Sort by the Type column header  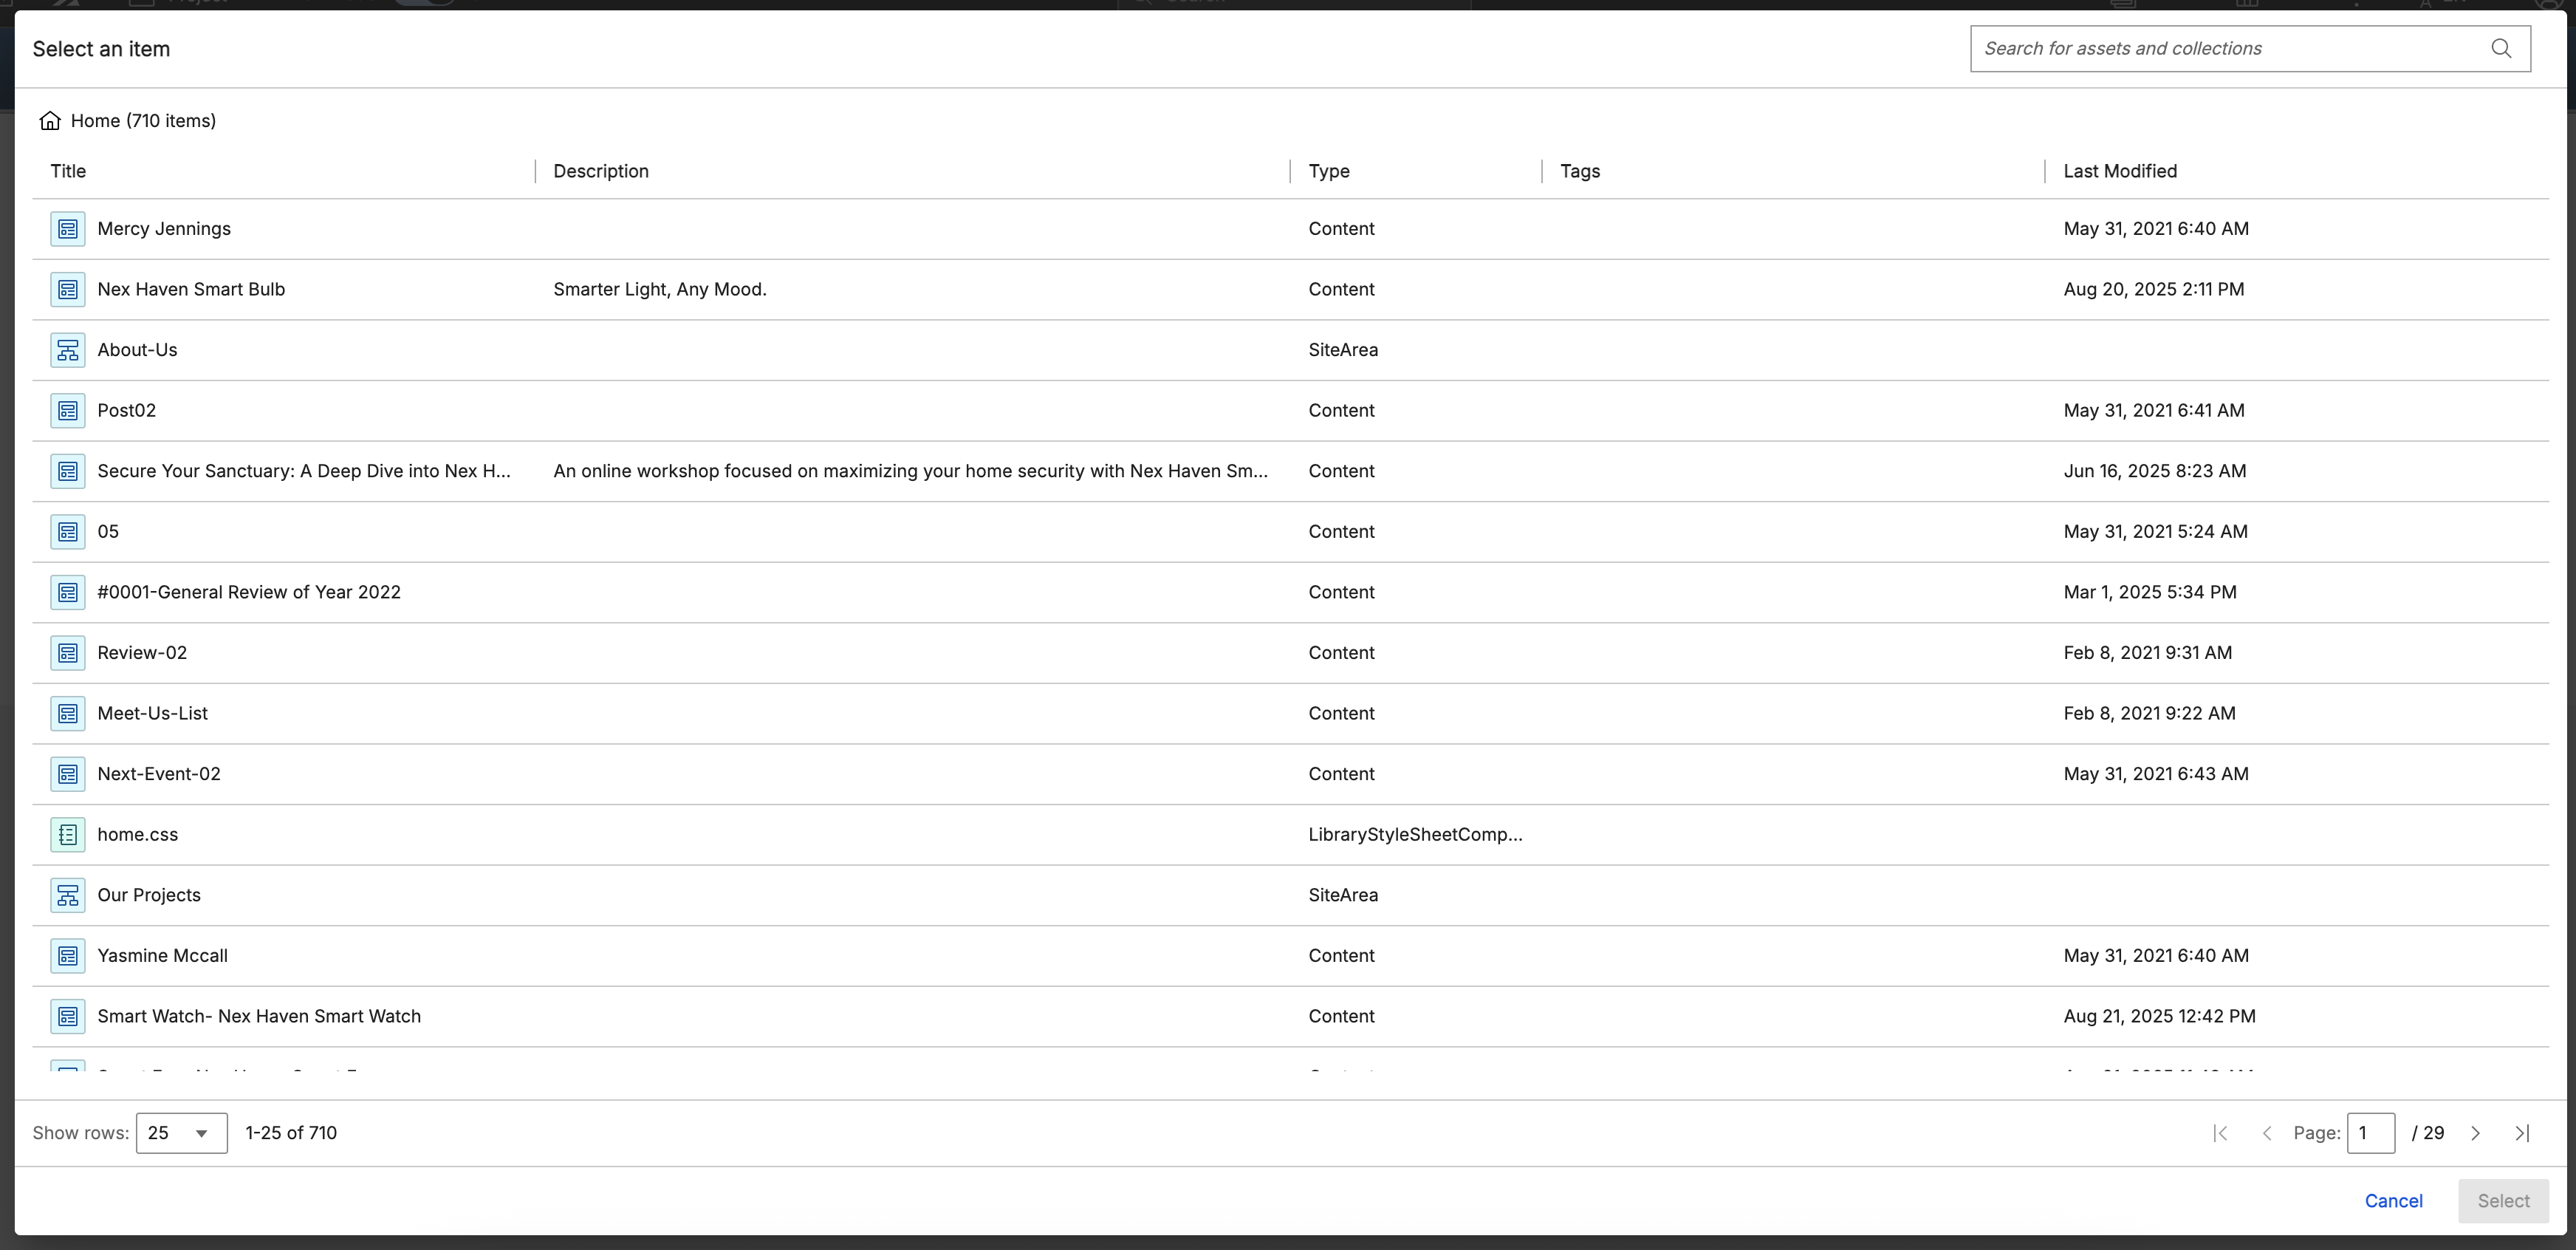click(x=1328, y=171)
